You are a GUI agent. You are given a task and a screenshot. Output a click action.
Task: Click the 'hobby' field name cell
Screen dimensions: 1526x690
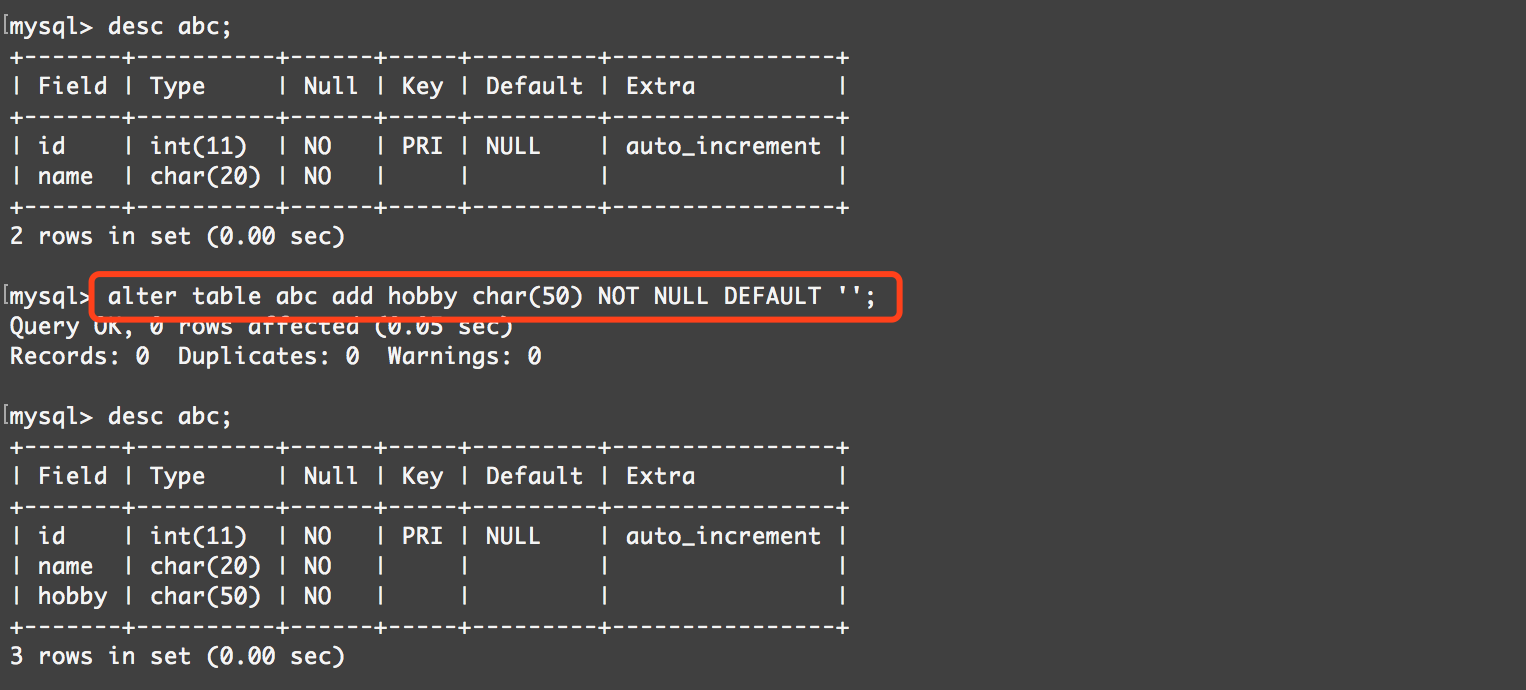tap(72, 597)
